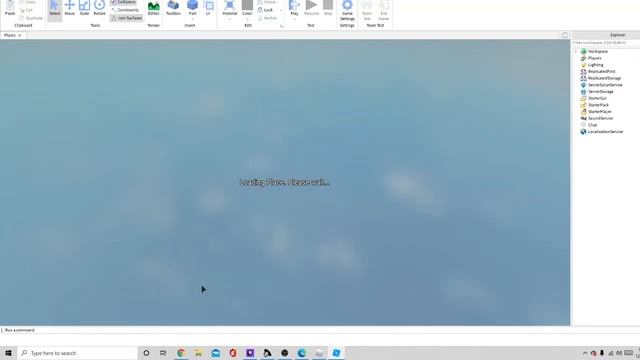
Task: Switch to the Place1 document tab
Action: coord(10,35)
